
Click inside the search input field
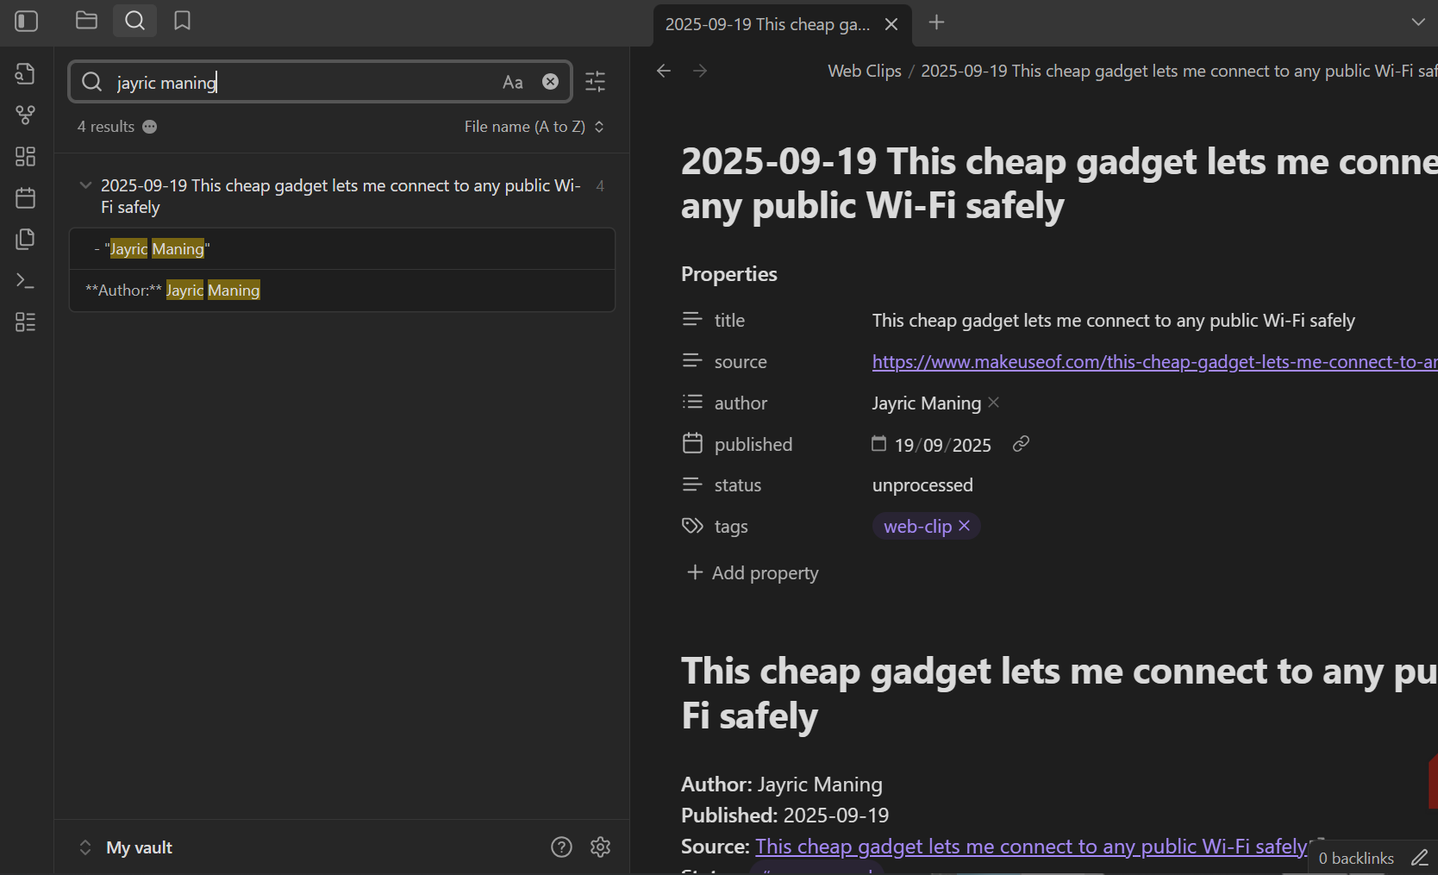300,81
